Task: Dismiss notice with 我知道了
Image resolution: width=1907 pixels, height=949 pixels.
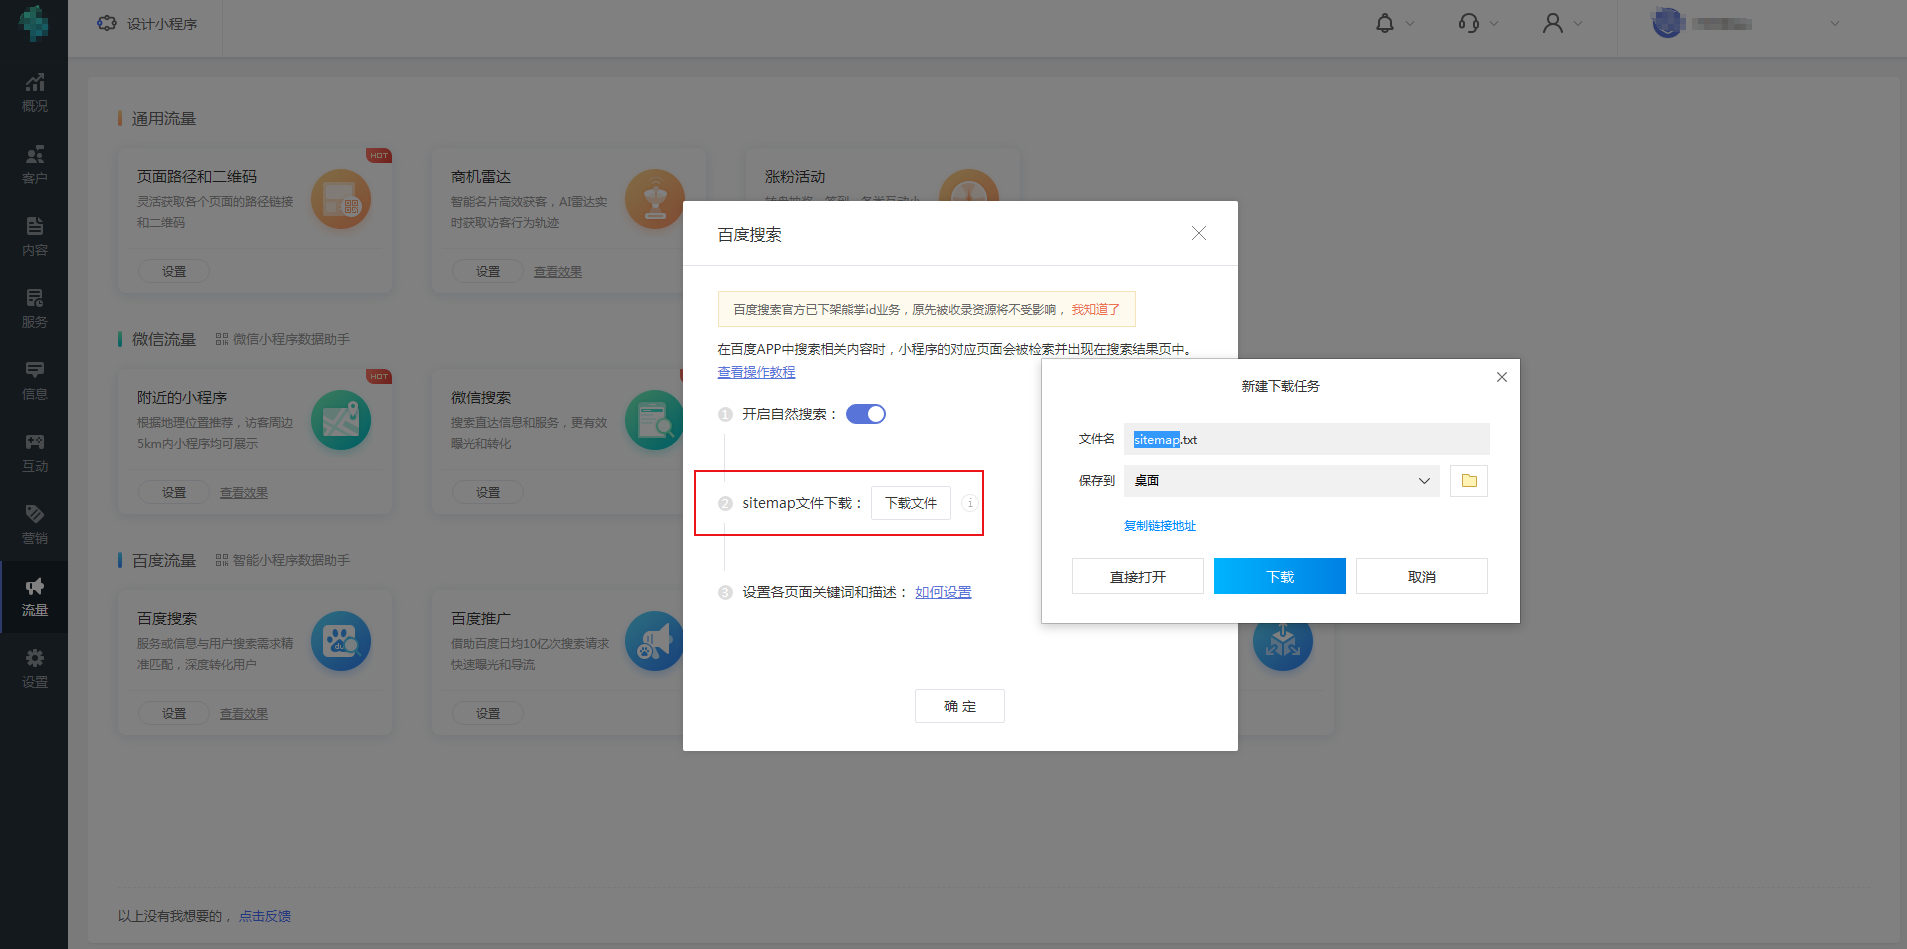Action: (x=1096, y=310)
